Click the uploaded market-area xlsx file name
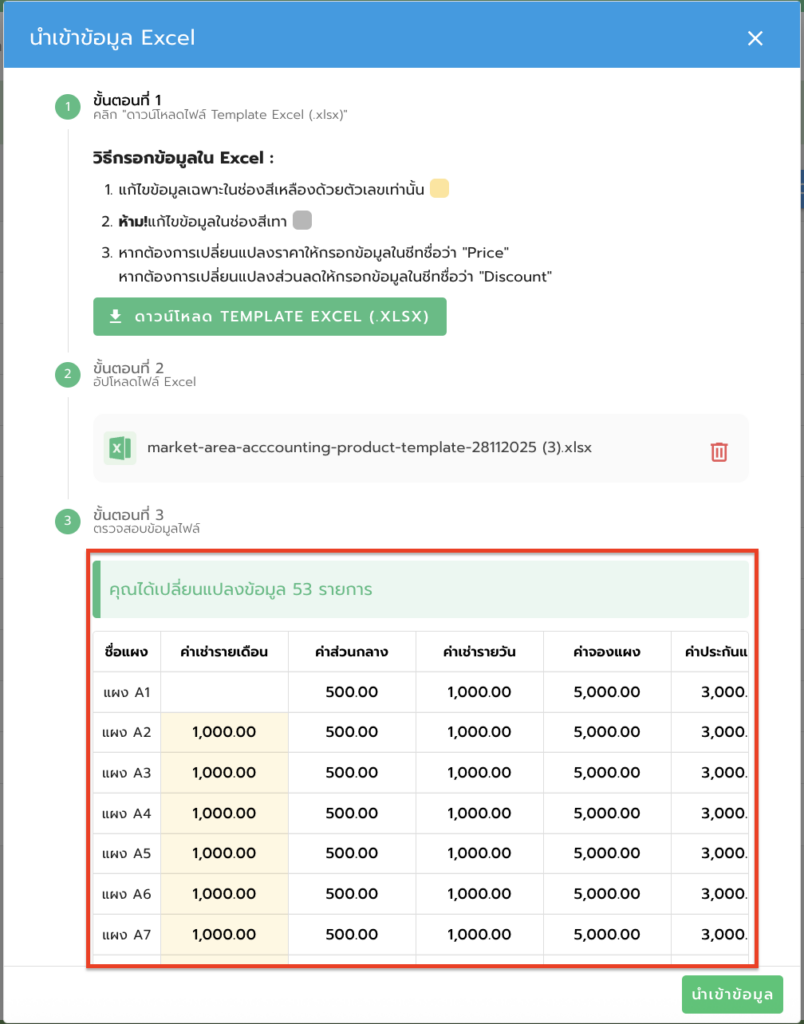The height and width of the screenshot is (1024, 804). (369, 448)
